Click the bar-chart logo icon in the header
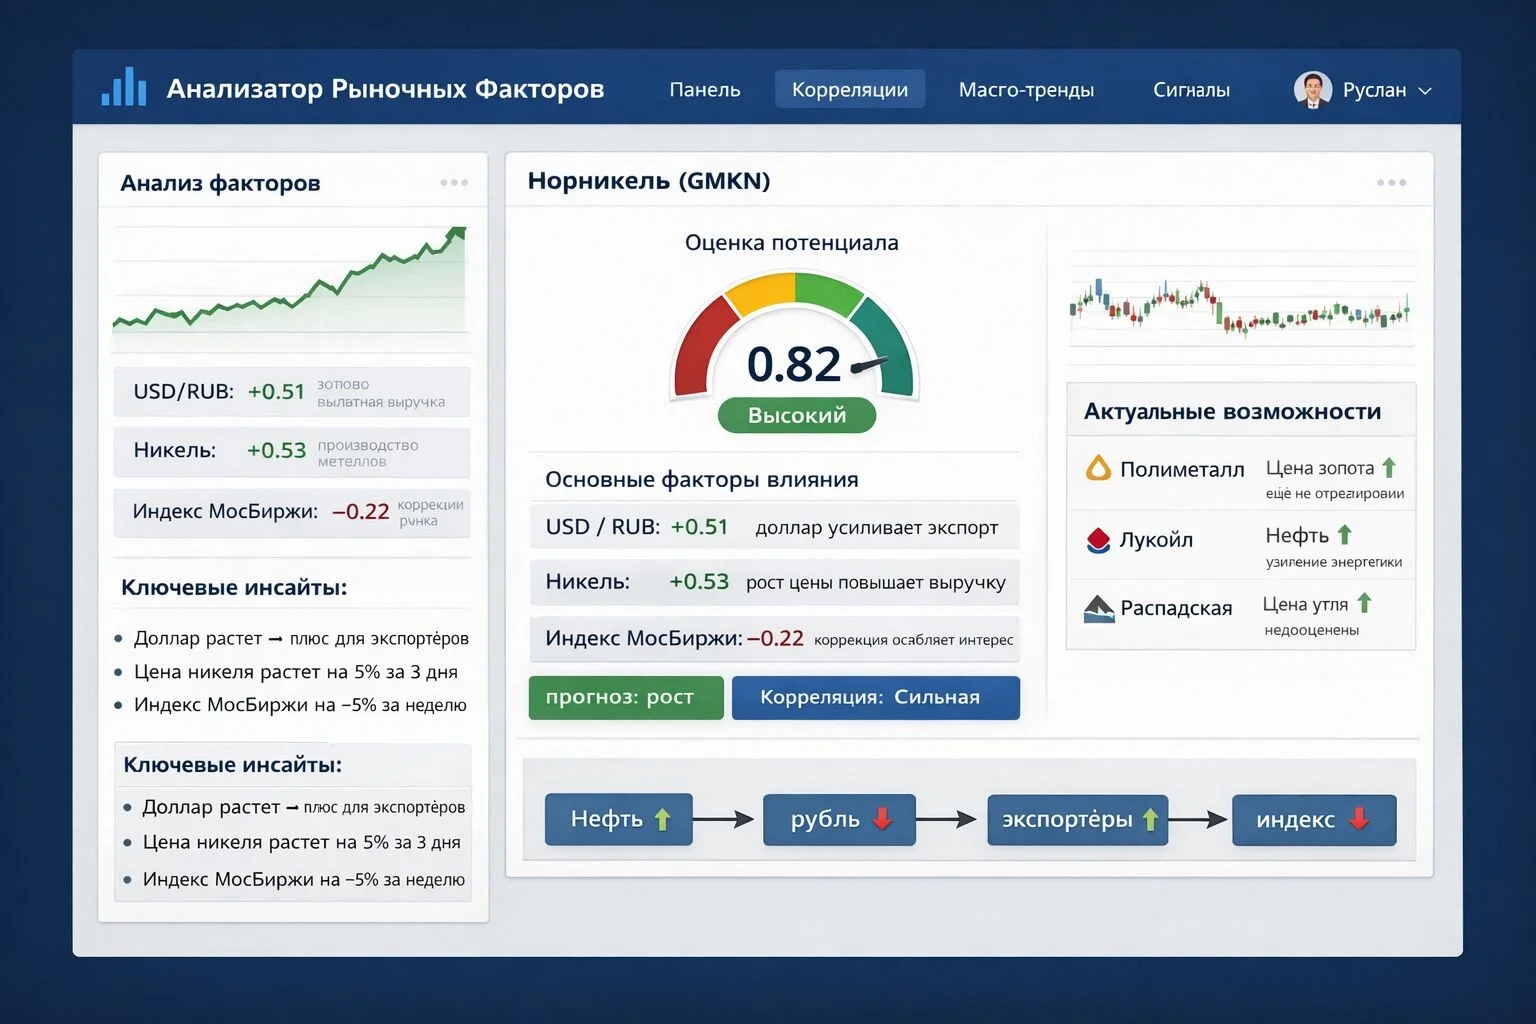This screenshot has height=1024, width=1536. click(124, 87)
